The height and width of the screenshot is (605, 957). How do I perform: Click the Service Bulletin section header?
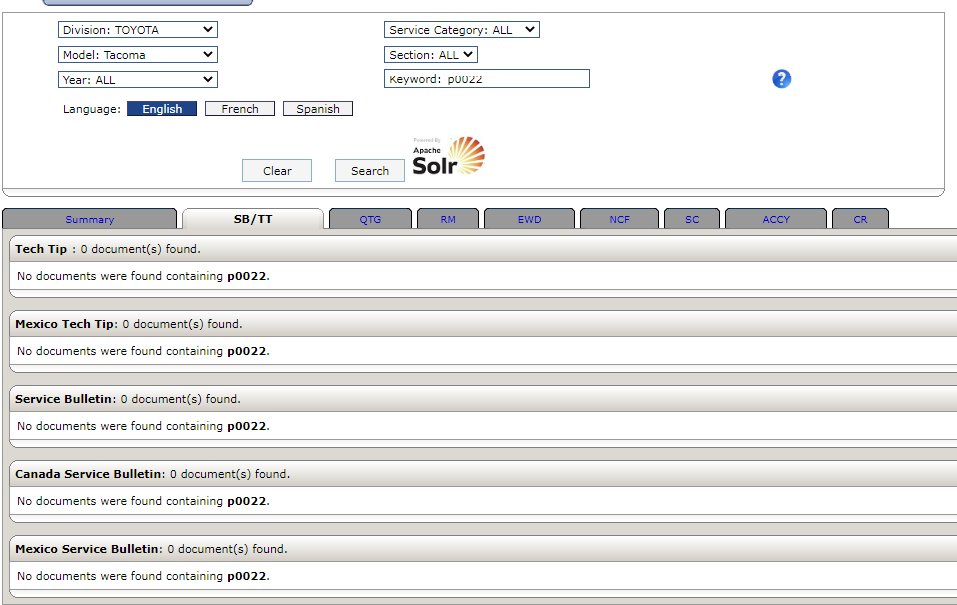coord(483,399)
